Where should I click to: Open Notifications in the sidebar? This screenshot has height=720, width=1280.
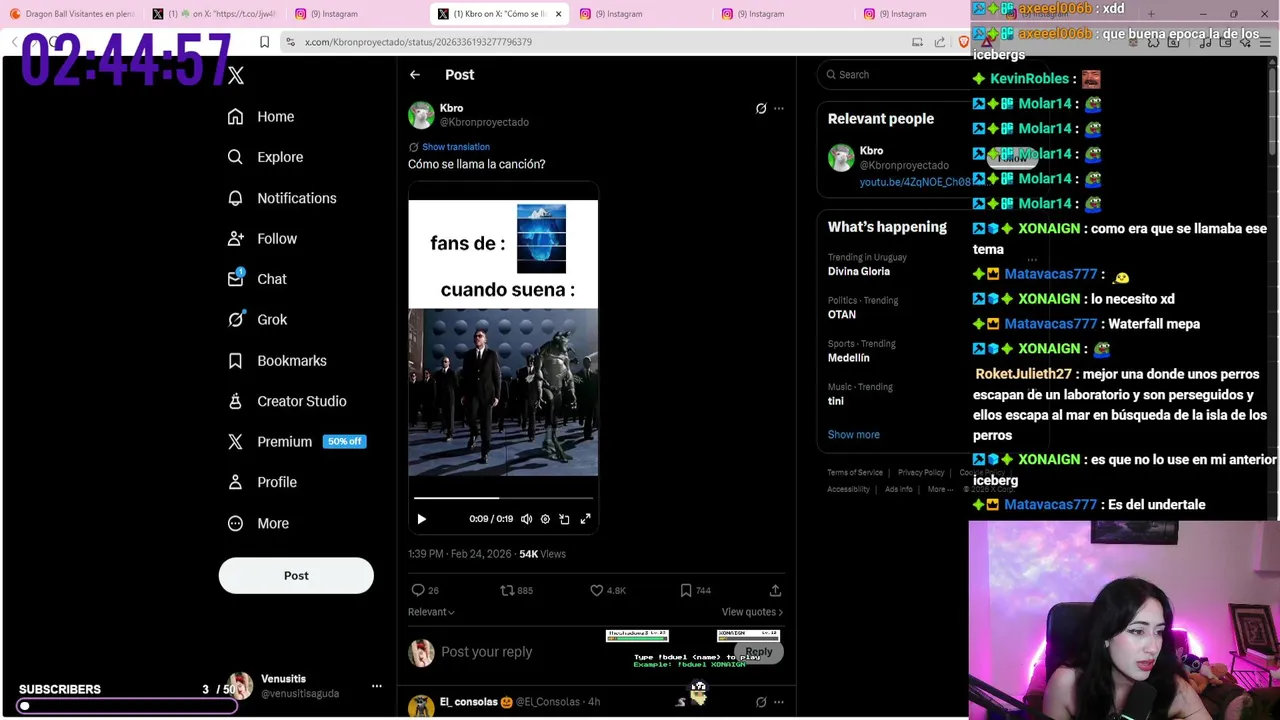tap(282, 198)
